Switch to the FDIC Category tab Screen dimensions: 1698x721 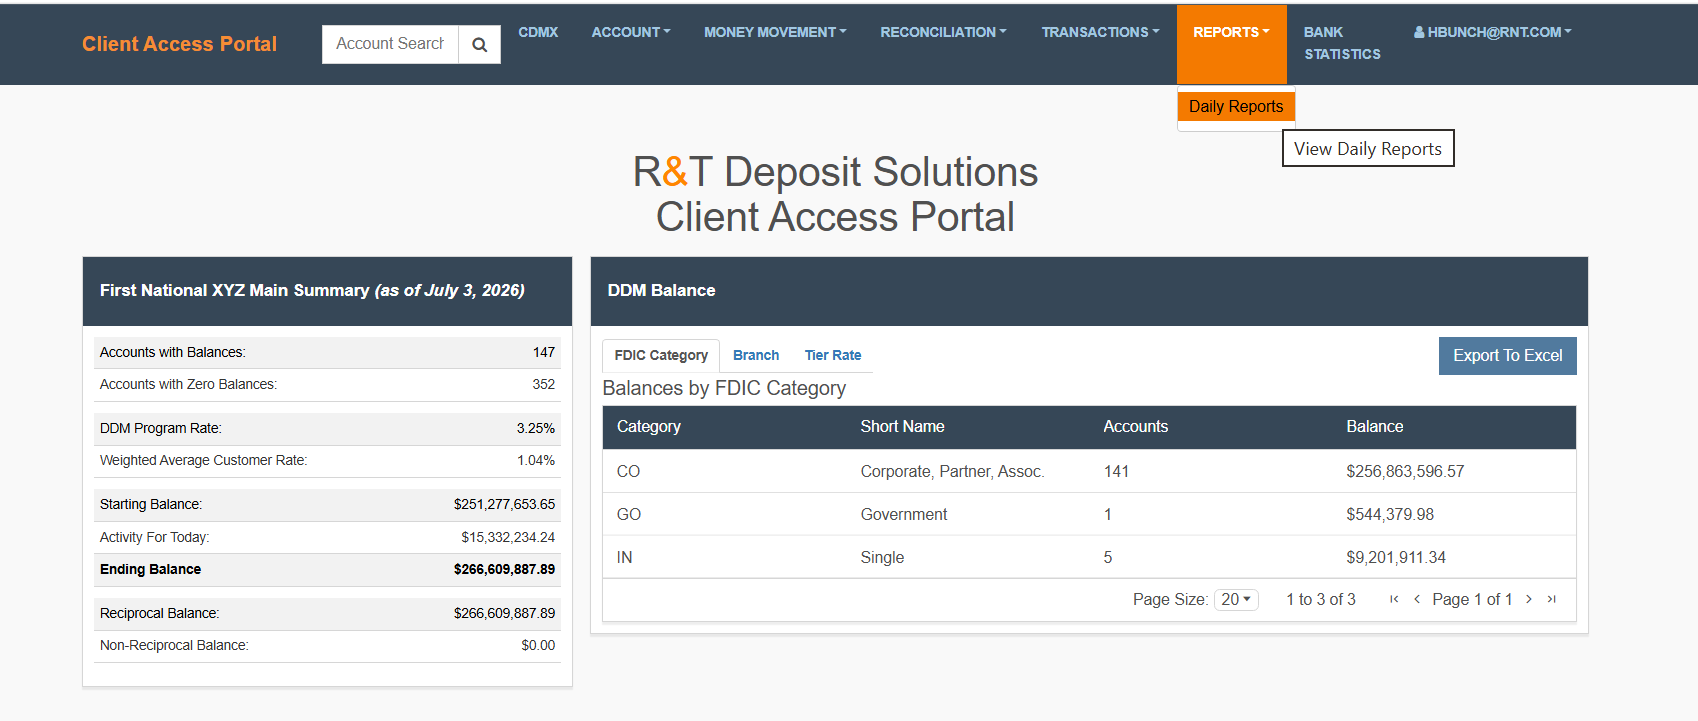(661, 355)
